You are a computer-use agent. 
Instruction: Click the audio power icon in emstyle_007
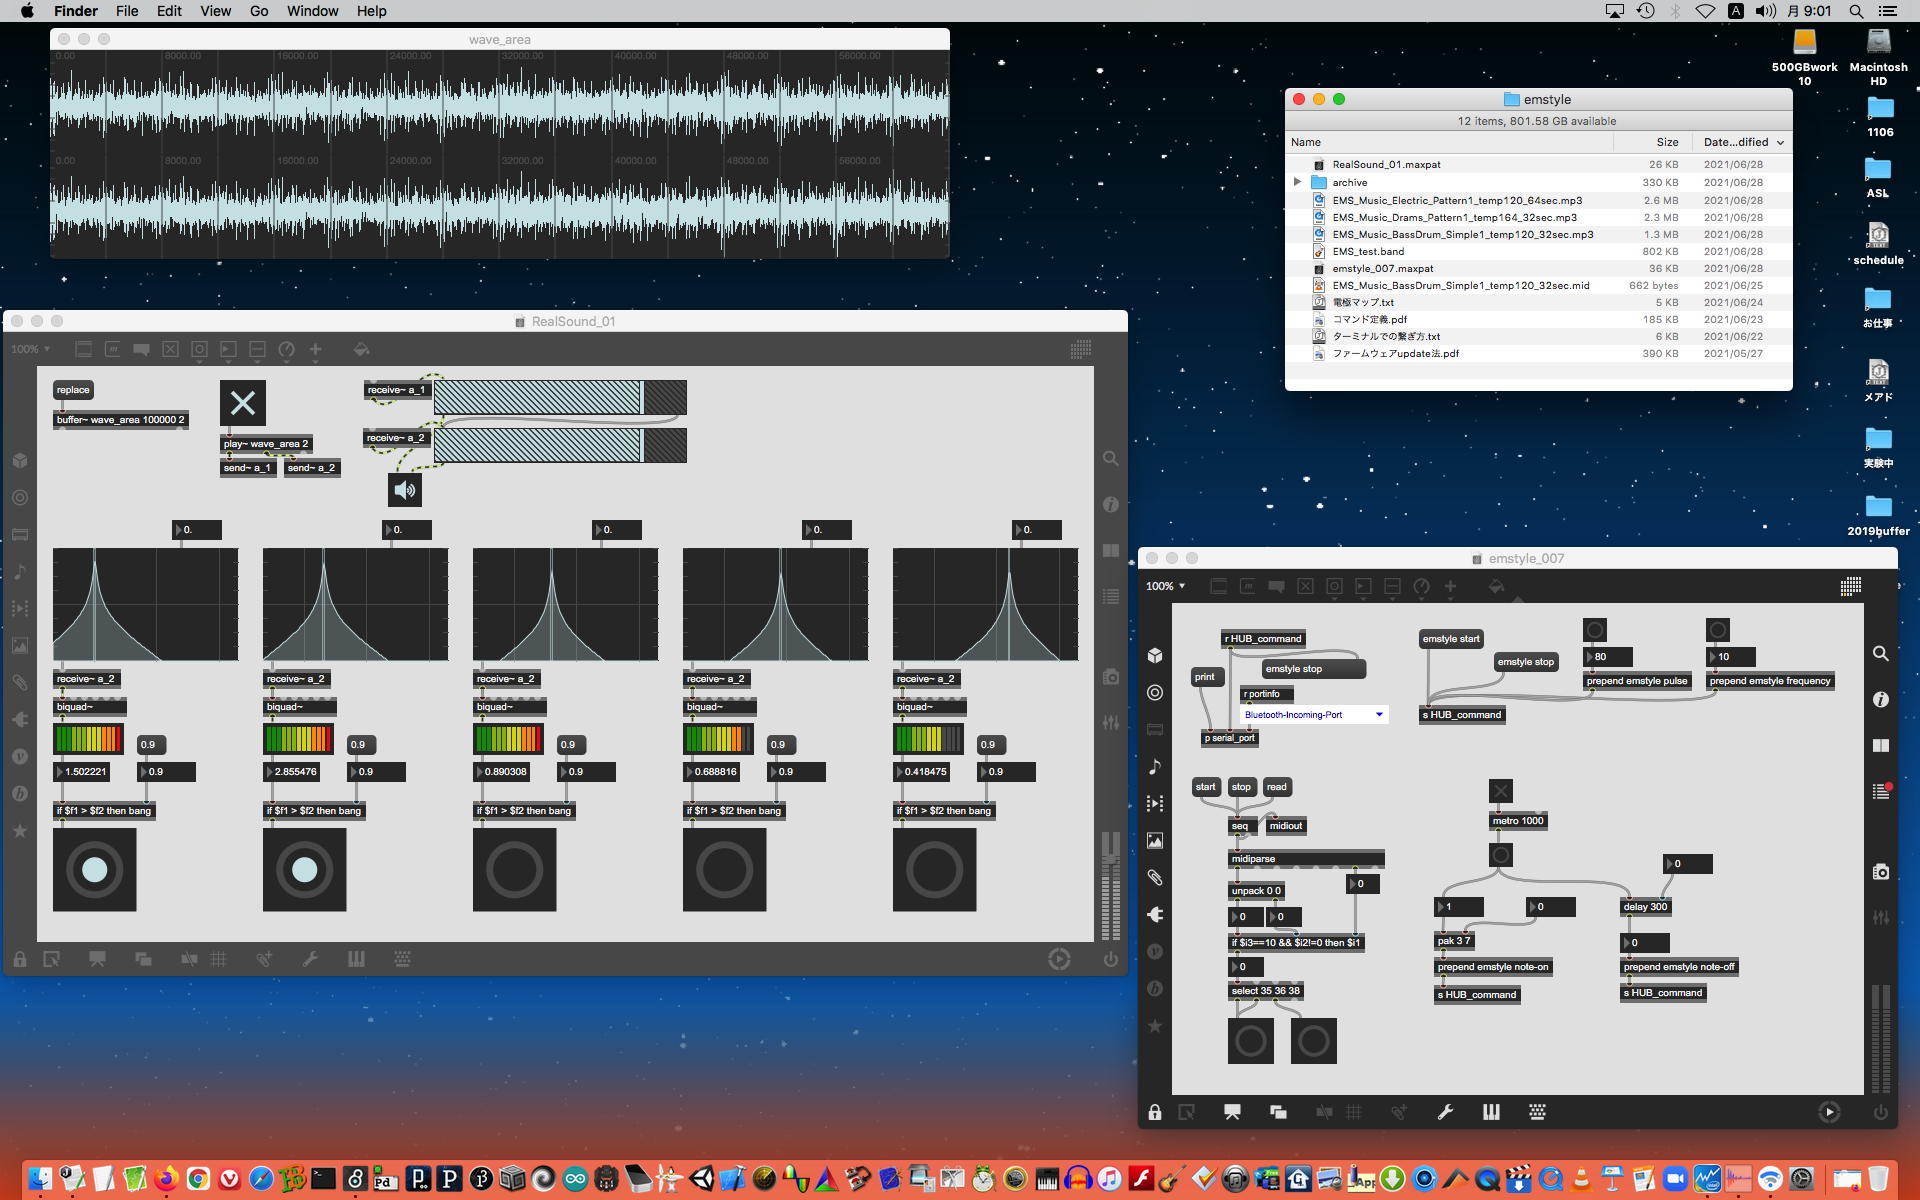(x=1880, y=1112)
